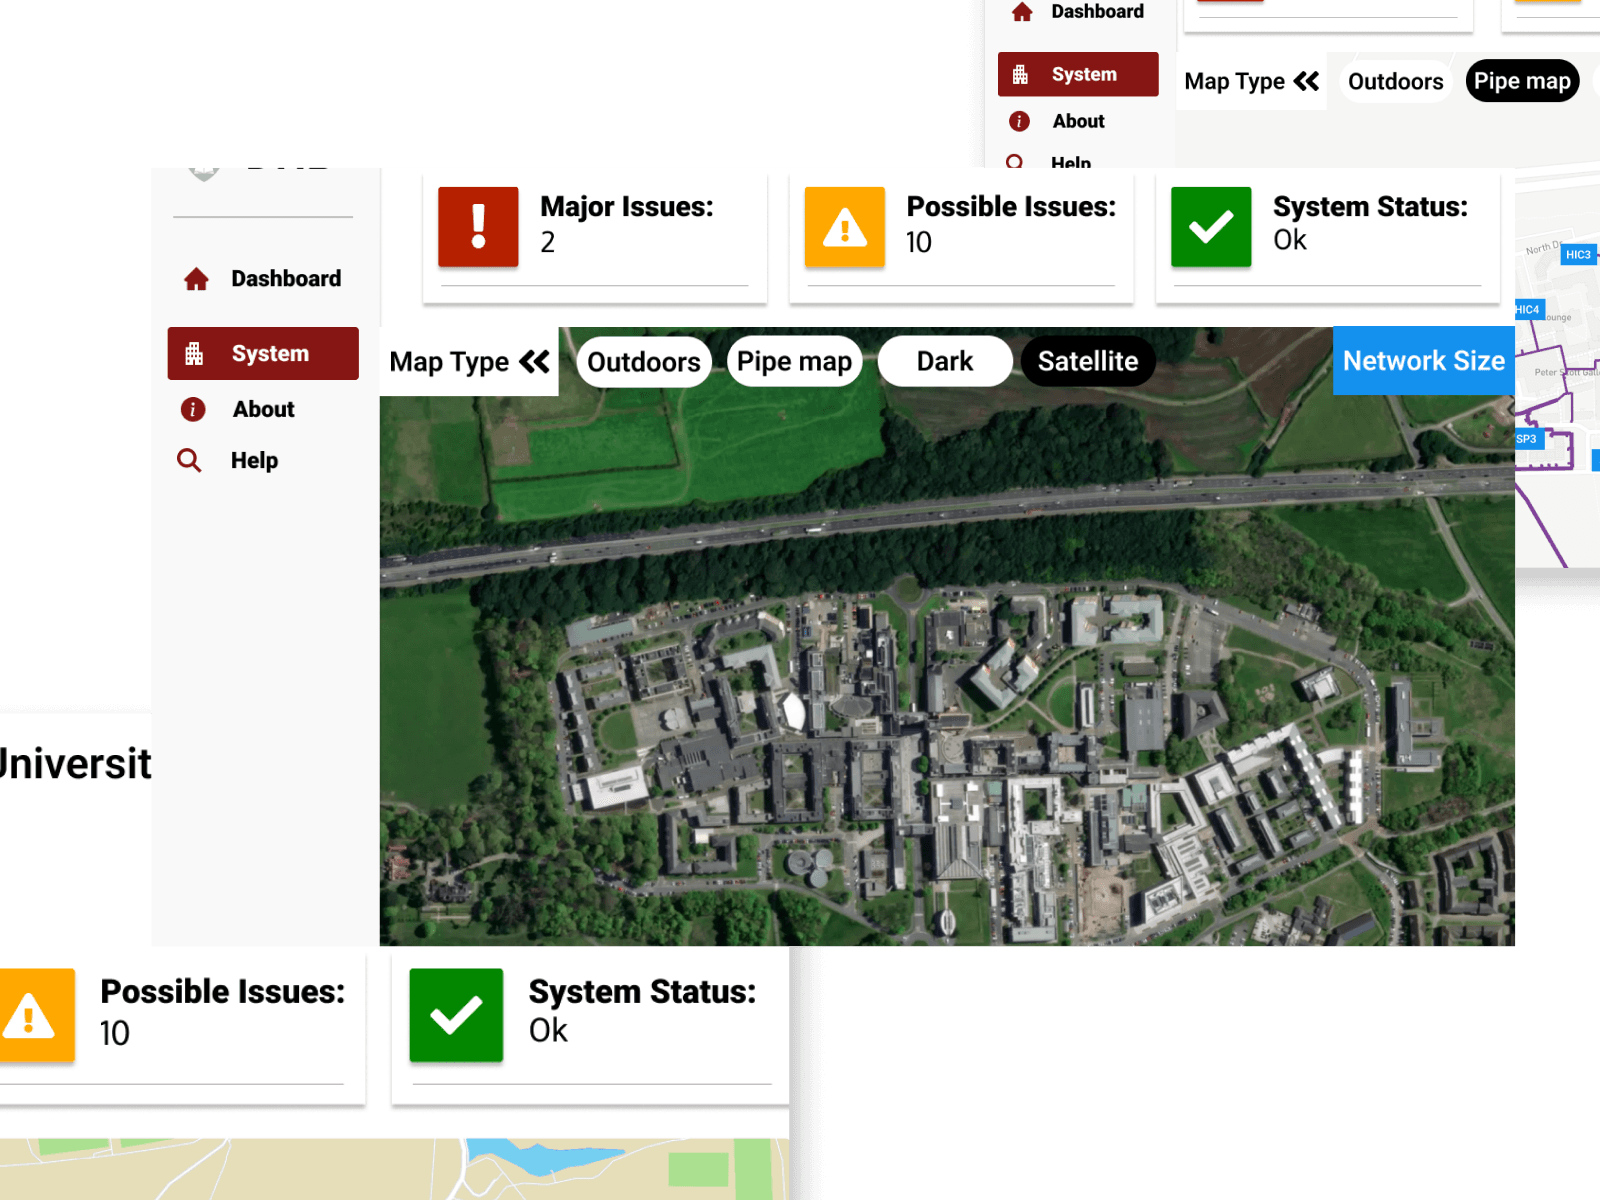Open the About info icon in main sidebar
The image size is (1600, 1200).
[x=193, y=409]
